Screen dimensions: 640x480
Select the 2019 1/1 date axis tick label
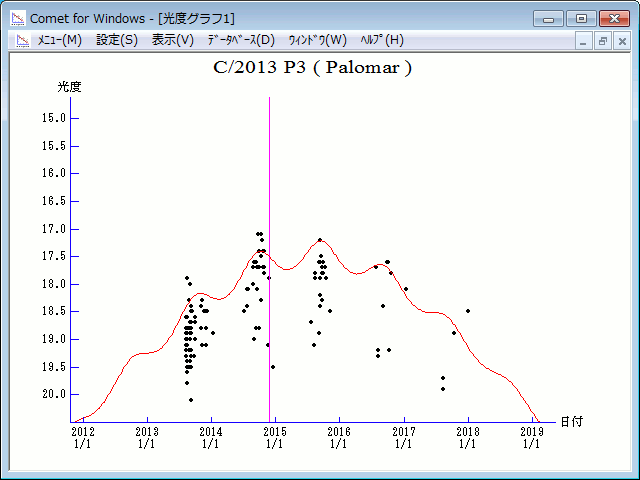click(x=531, y=437)
